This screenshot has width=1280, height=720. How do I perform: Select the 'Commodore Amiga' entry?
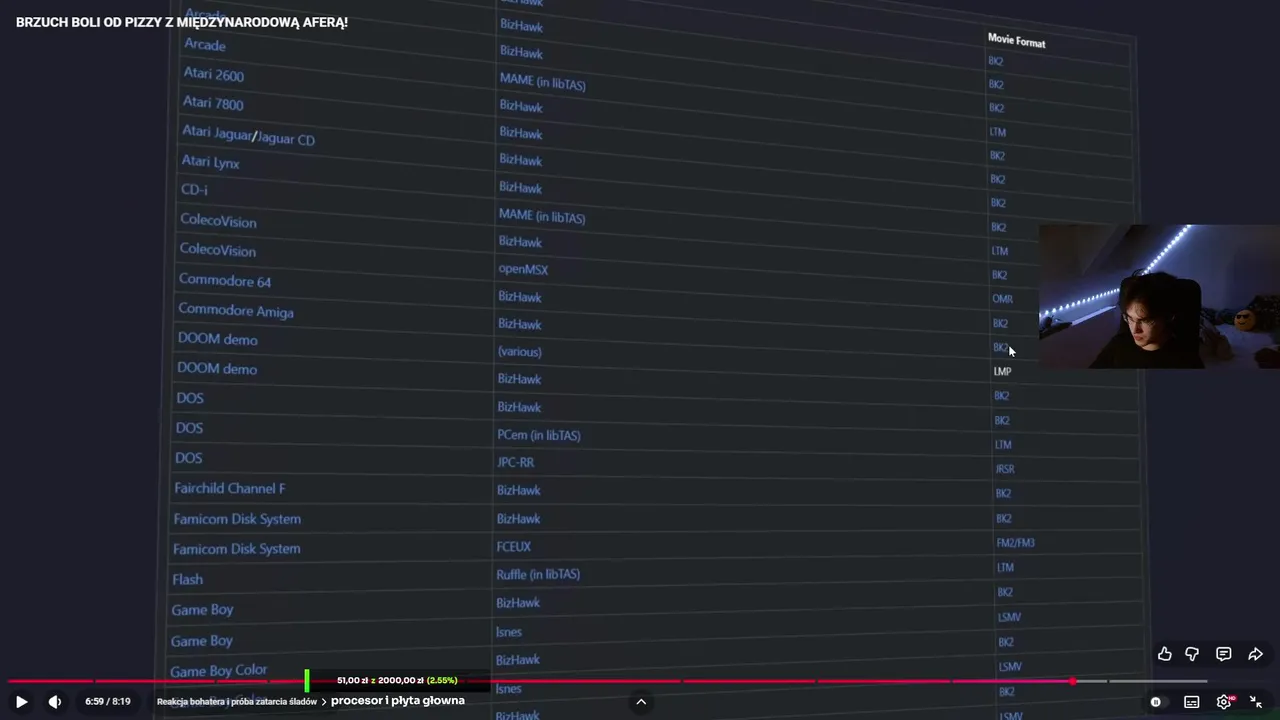236,310
